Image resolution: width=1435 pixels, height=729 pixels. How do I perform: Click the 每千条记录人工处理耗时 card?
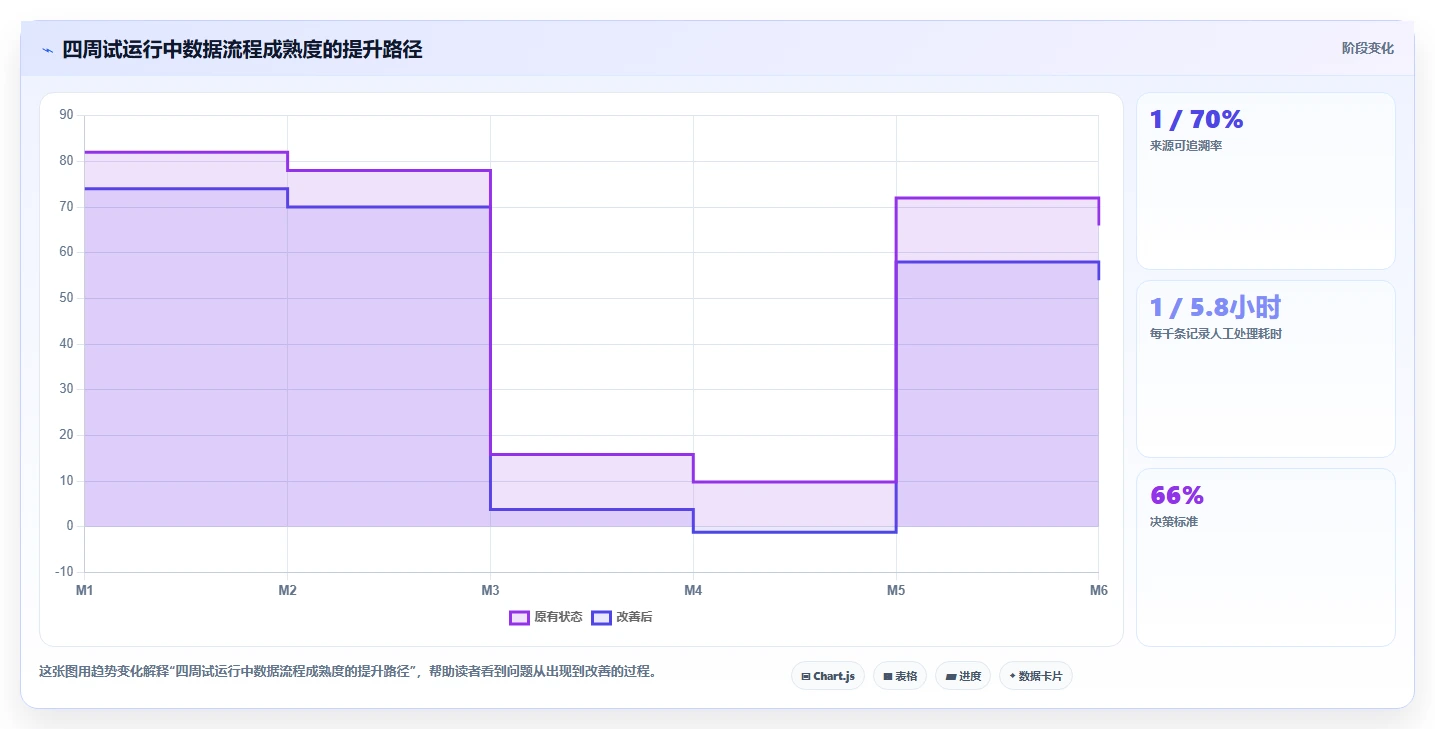(1266, 369)
